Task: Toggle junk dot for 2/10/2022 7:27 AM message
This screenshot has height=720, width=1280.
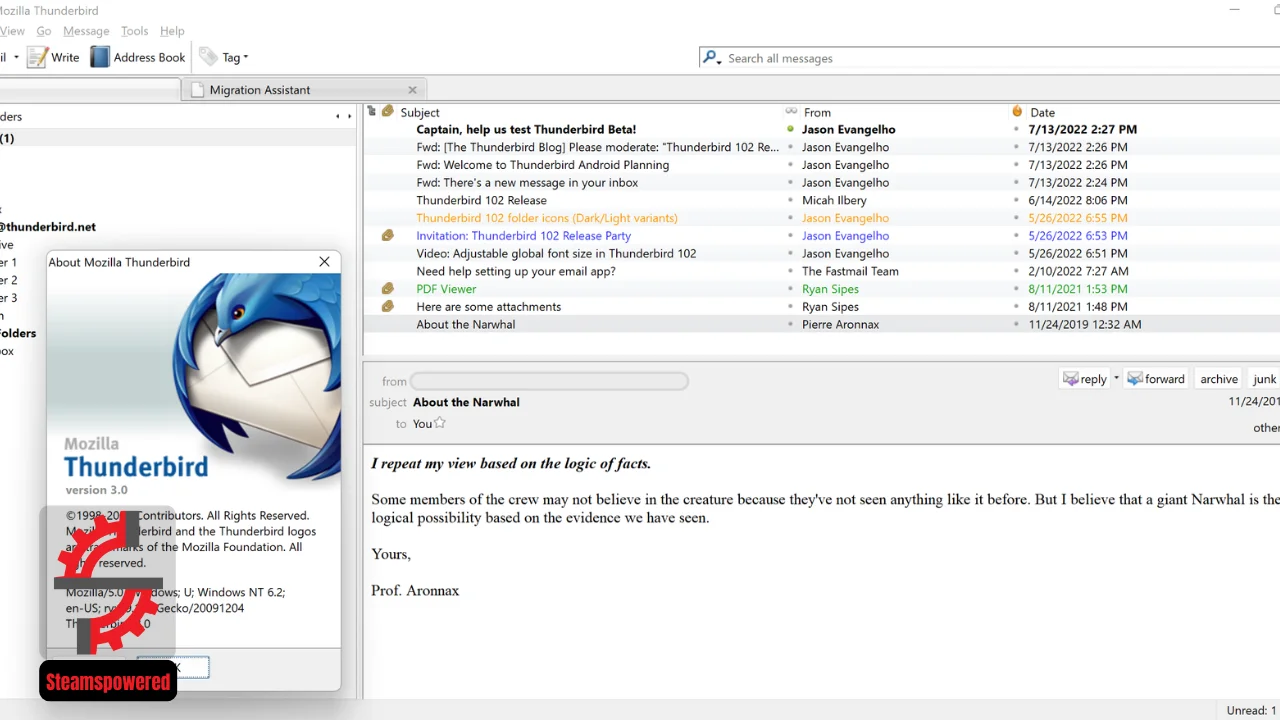Action: [1017, 271]
